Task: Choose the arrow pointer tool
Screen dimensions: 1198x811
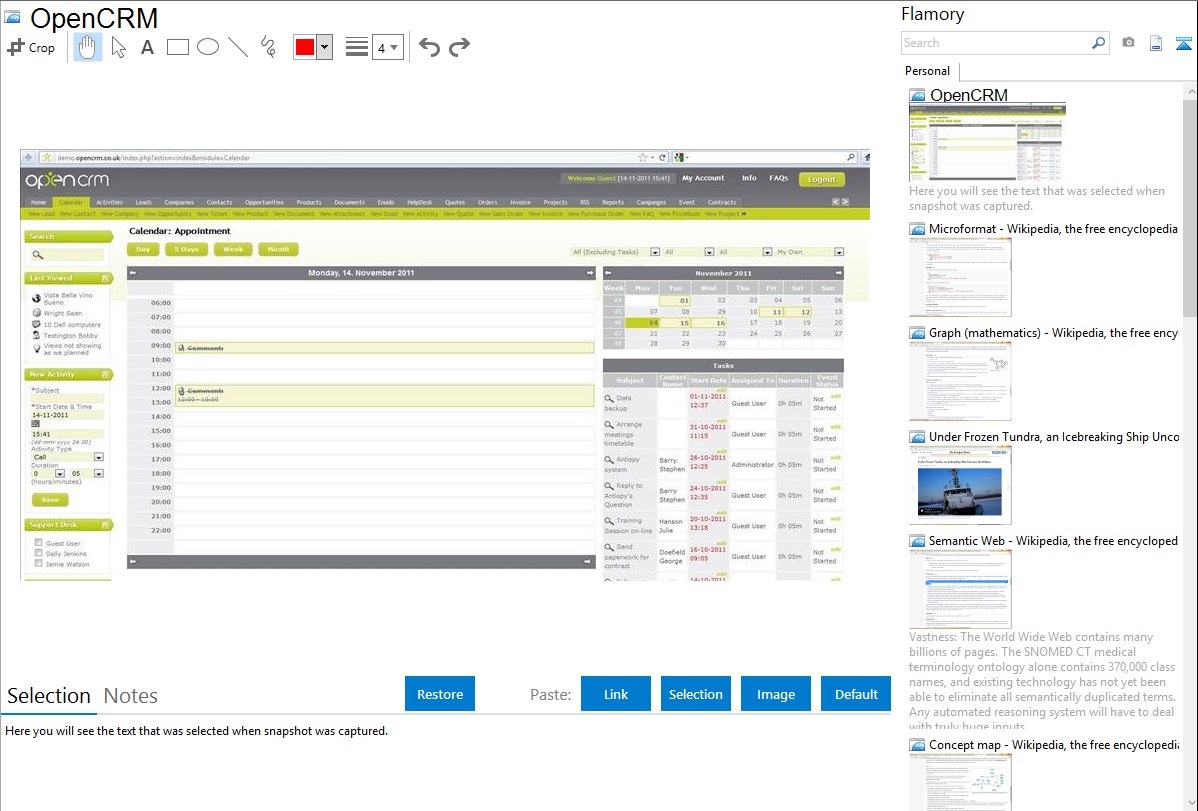Action: pyautogui.click(x=118, y=47)
